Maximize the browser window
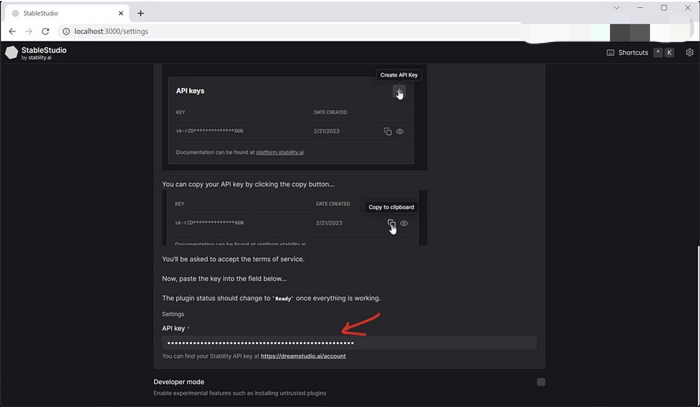Viewport: 700px width, 407px height. 664,8
